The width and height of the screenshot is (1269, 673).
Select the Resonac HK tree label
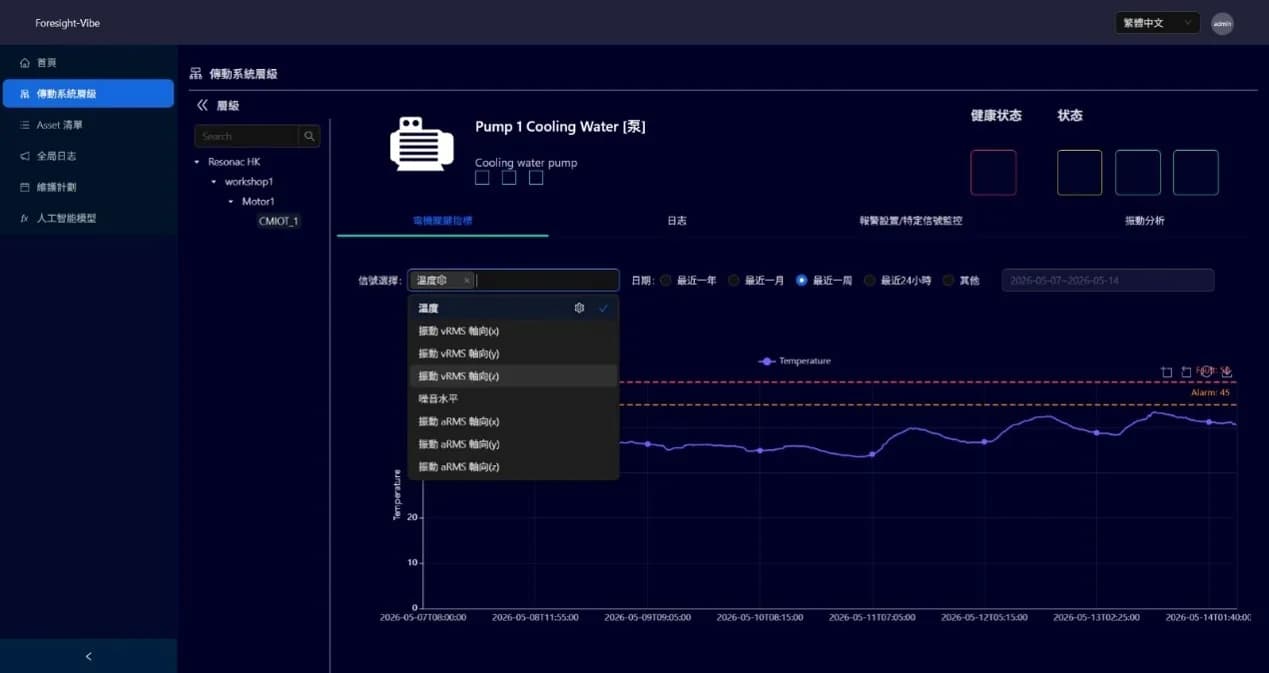(x=234, y=162)
